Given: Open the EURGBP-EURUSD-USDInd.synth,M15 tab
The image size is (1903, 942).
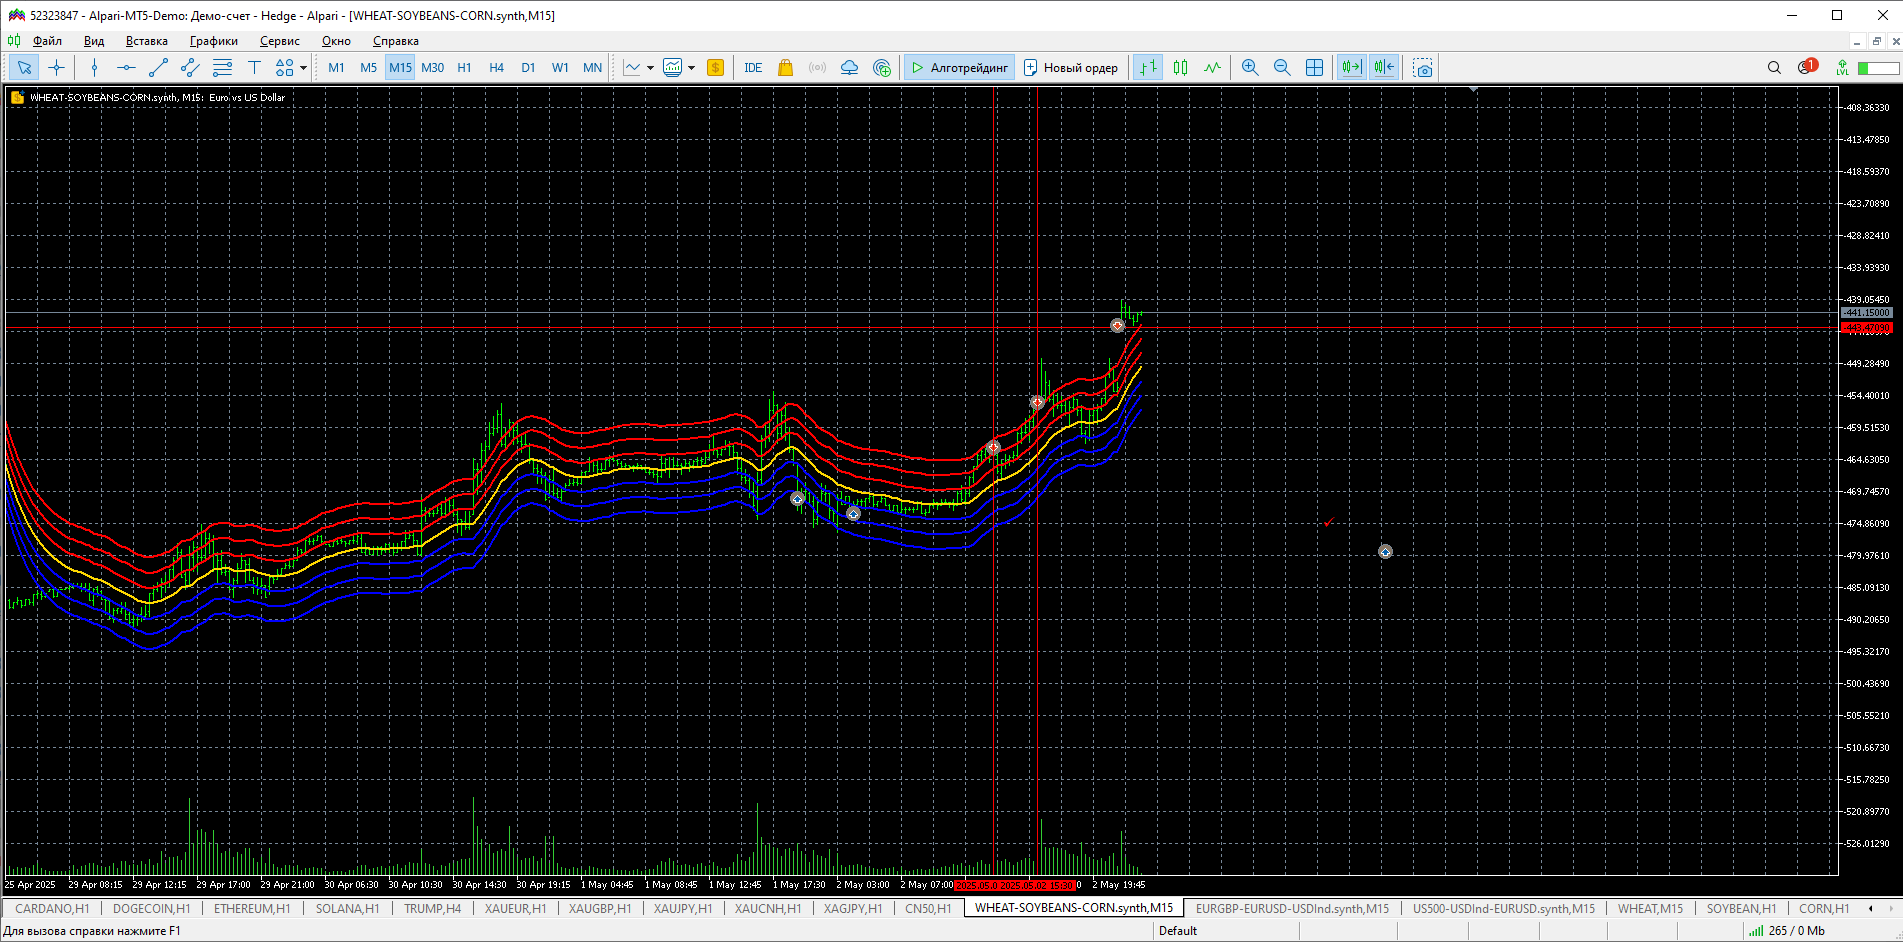Looking at the screenshot, I should tap(1292, 909).
